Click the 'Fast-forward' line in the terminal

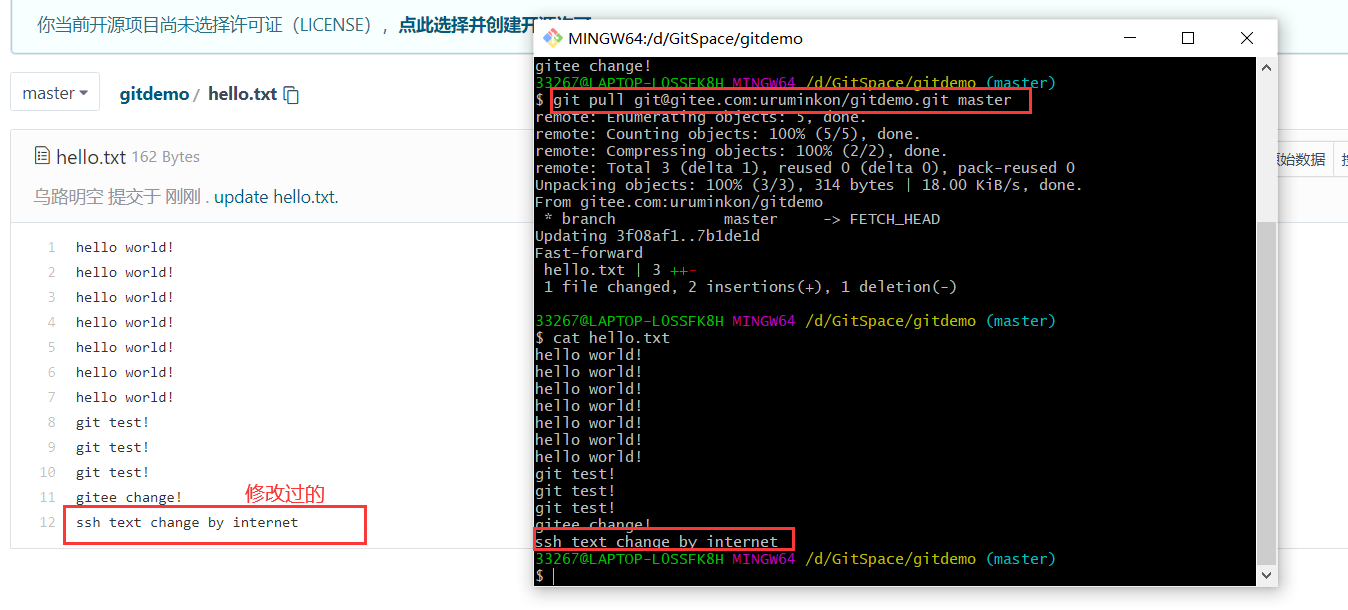(x=589, y=253)
